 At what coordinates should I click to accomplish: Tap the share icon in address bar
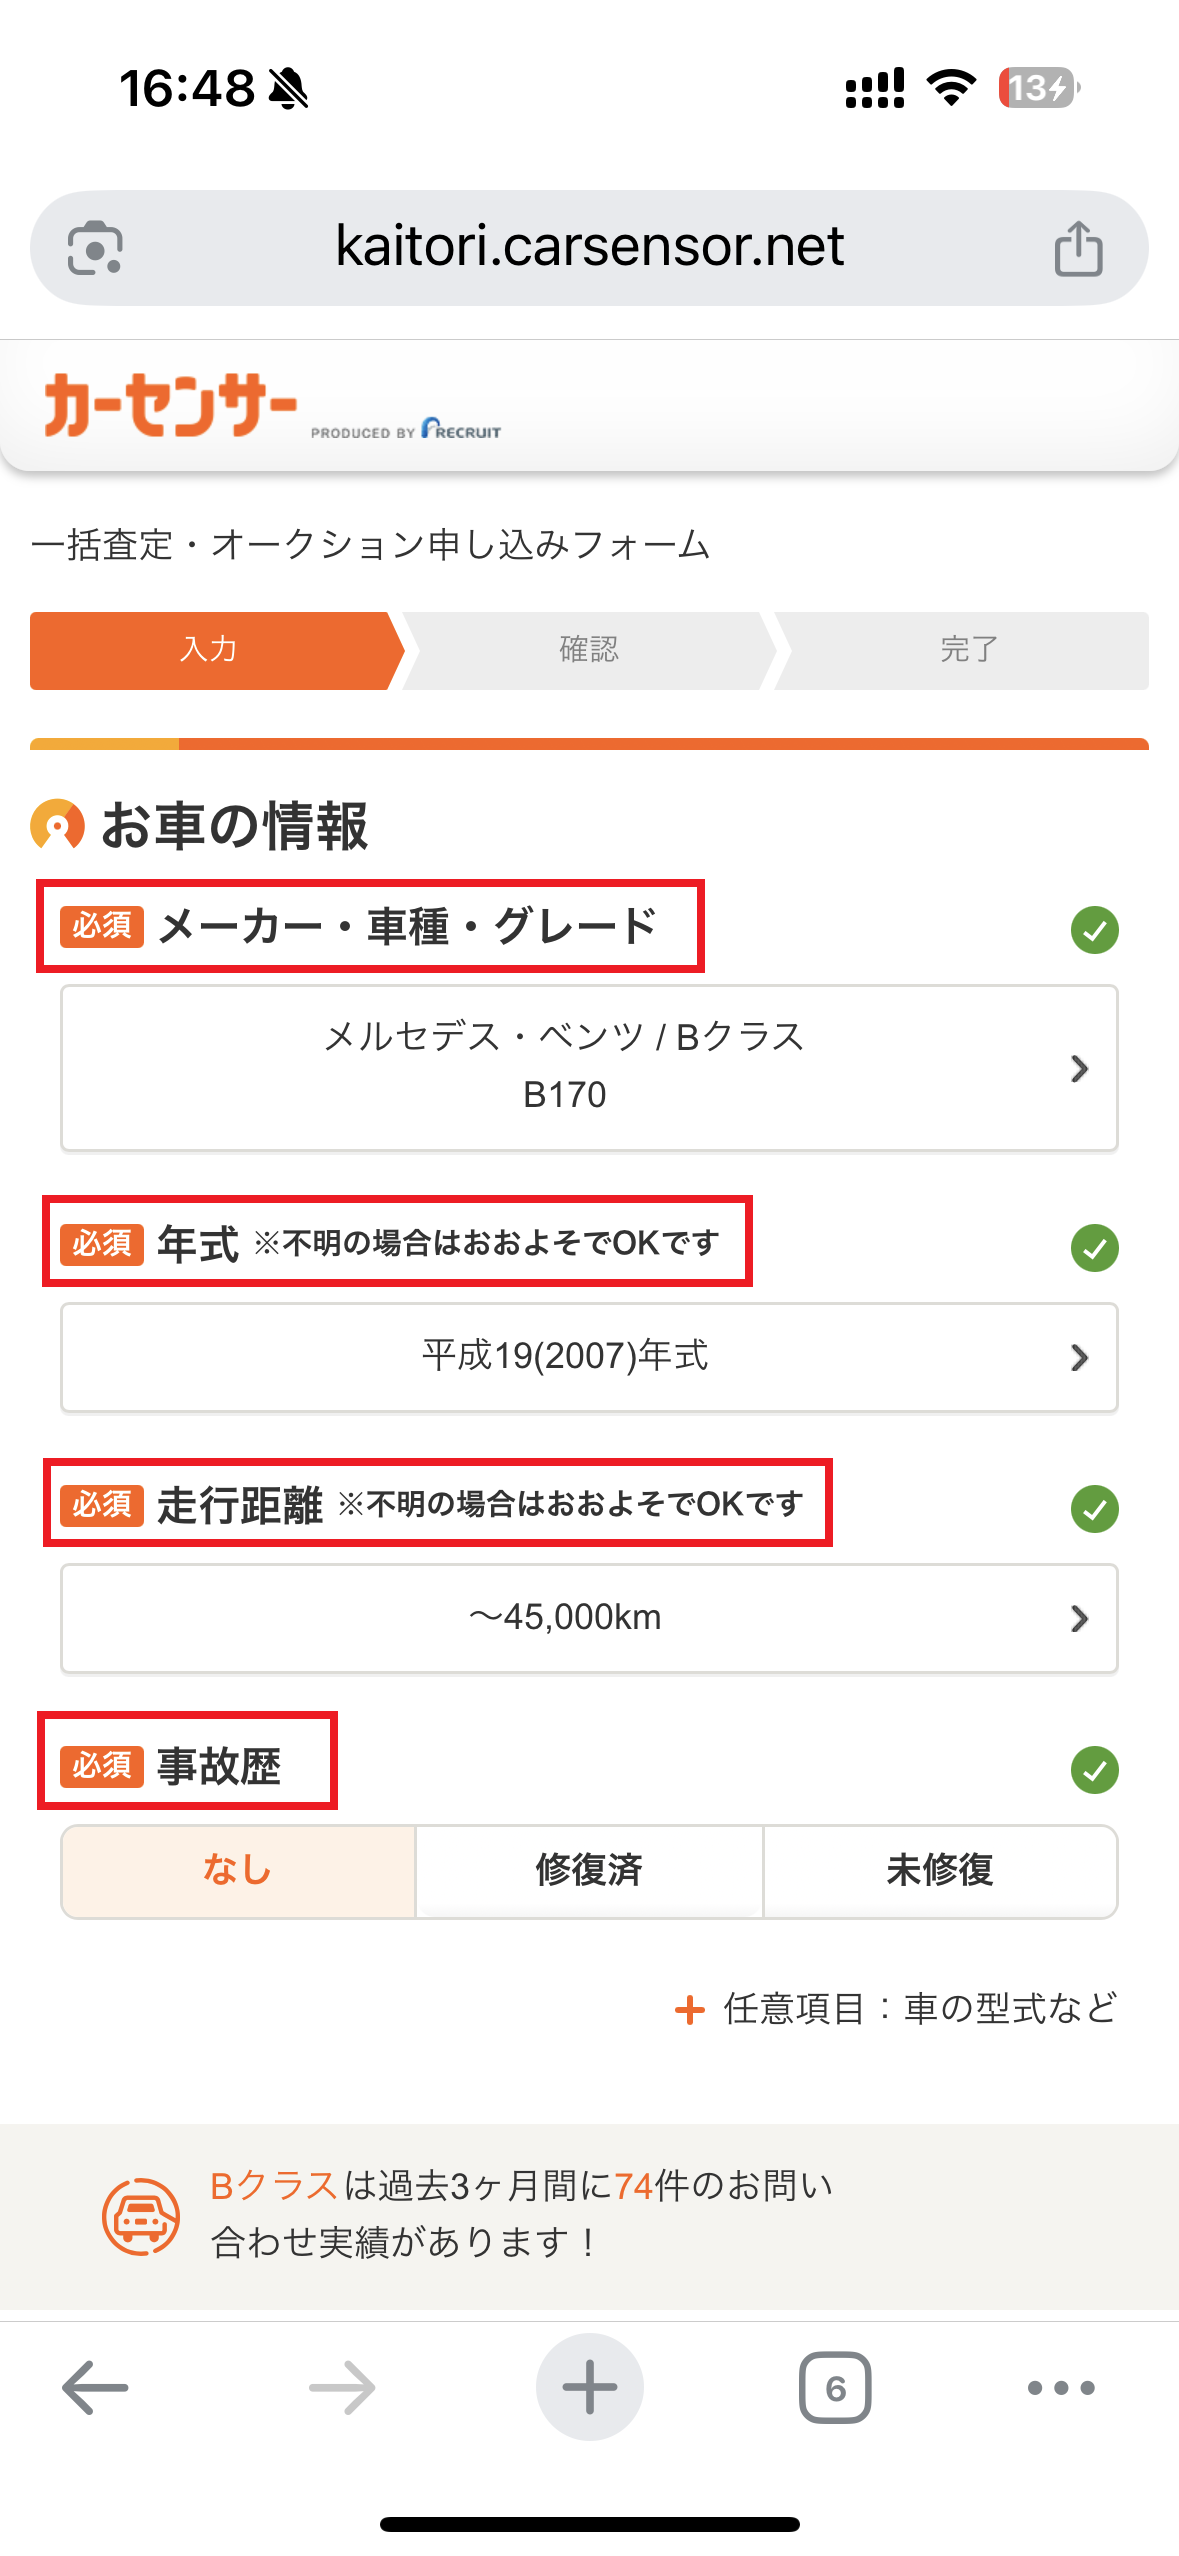[1078, 248]
